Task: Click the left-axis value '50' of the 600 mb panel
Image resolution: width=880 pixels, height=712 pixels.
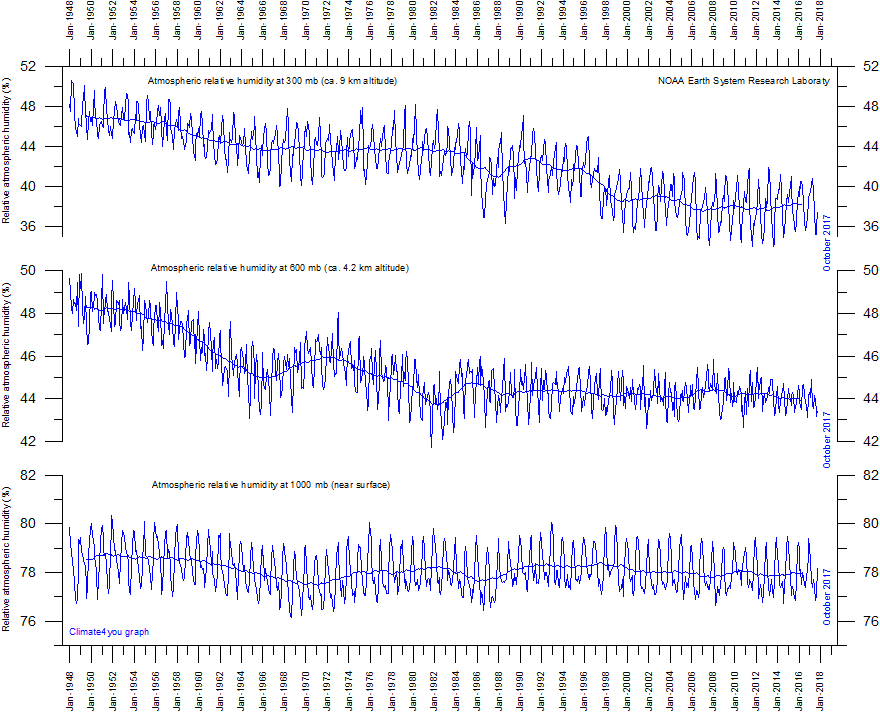Action: [29, 271]
